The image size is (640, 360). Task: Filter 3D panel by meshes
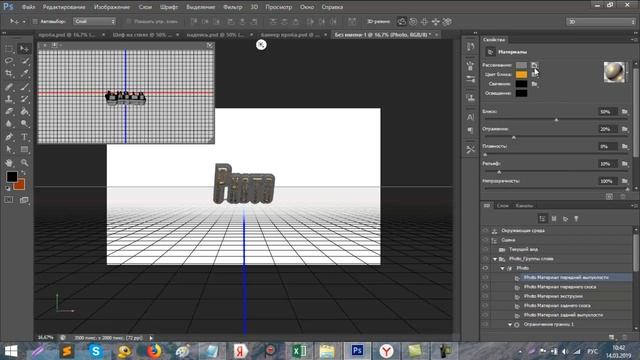pyautogui.click(x=554, y=219)
